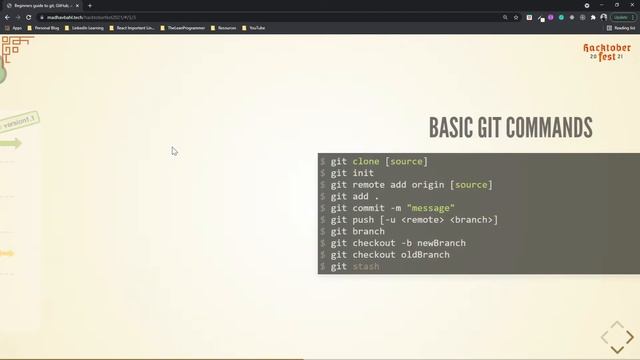Click the address bar URL field

pos(269,18)
